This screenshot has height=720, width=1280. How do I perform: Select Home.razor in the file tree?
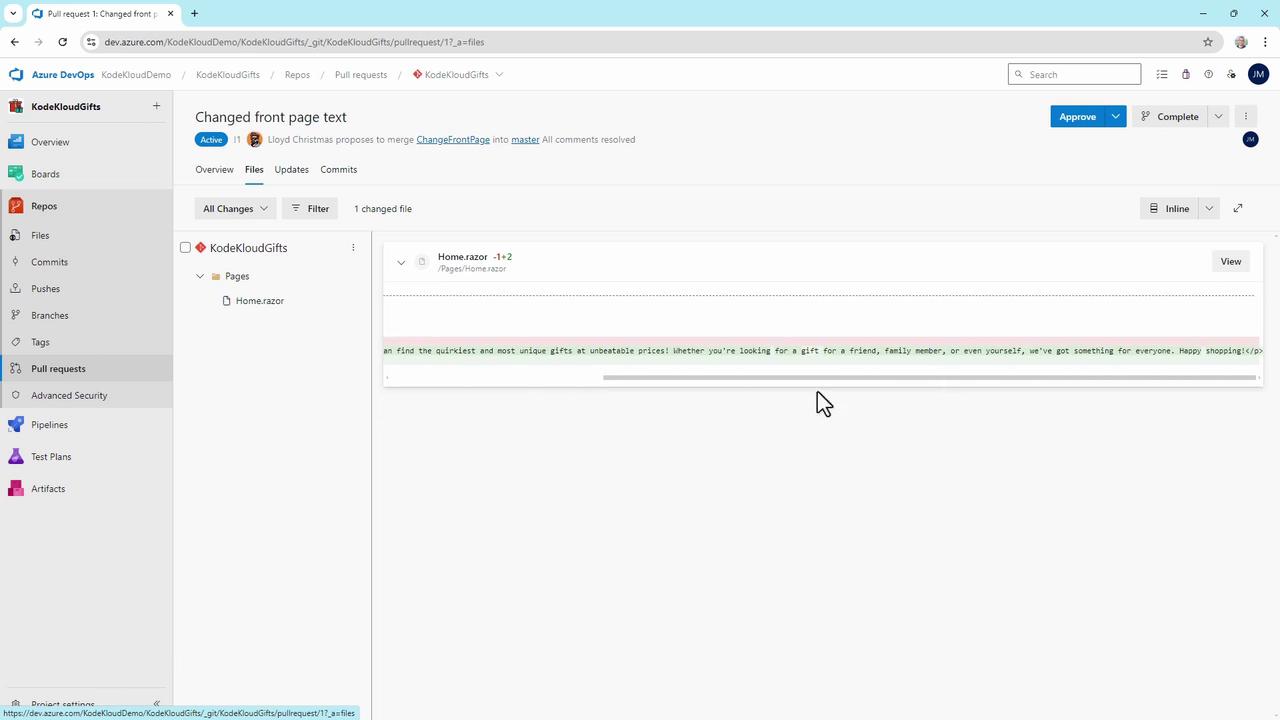(260, 301)
